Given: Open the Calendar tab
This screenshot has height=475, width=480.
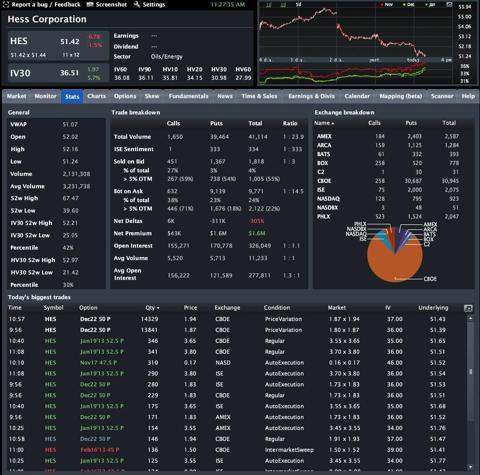Looking at the screenshot, I should click(357, 96).
